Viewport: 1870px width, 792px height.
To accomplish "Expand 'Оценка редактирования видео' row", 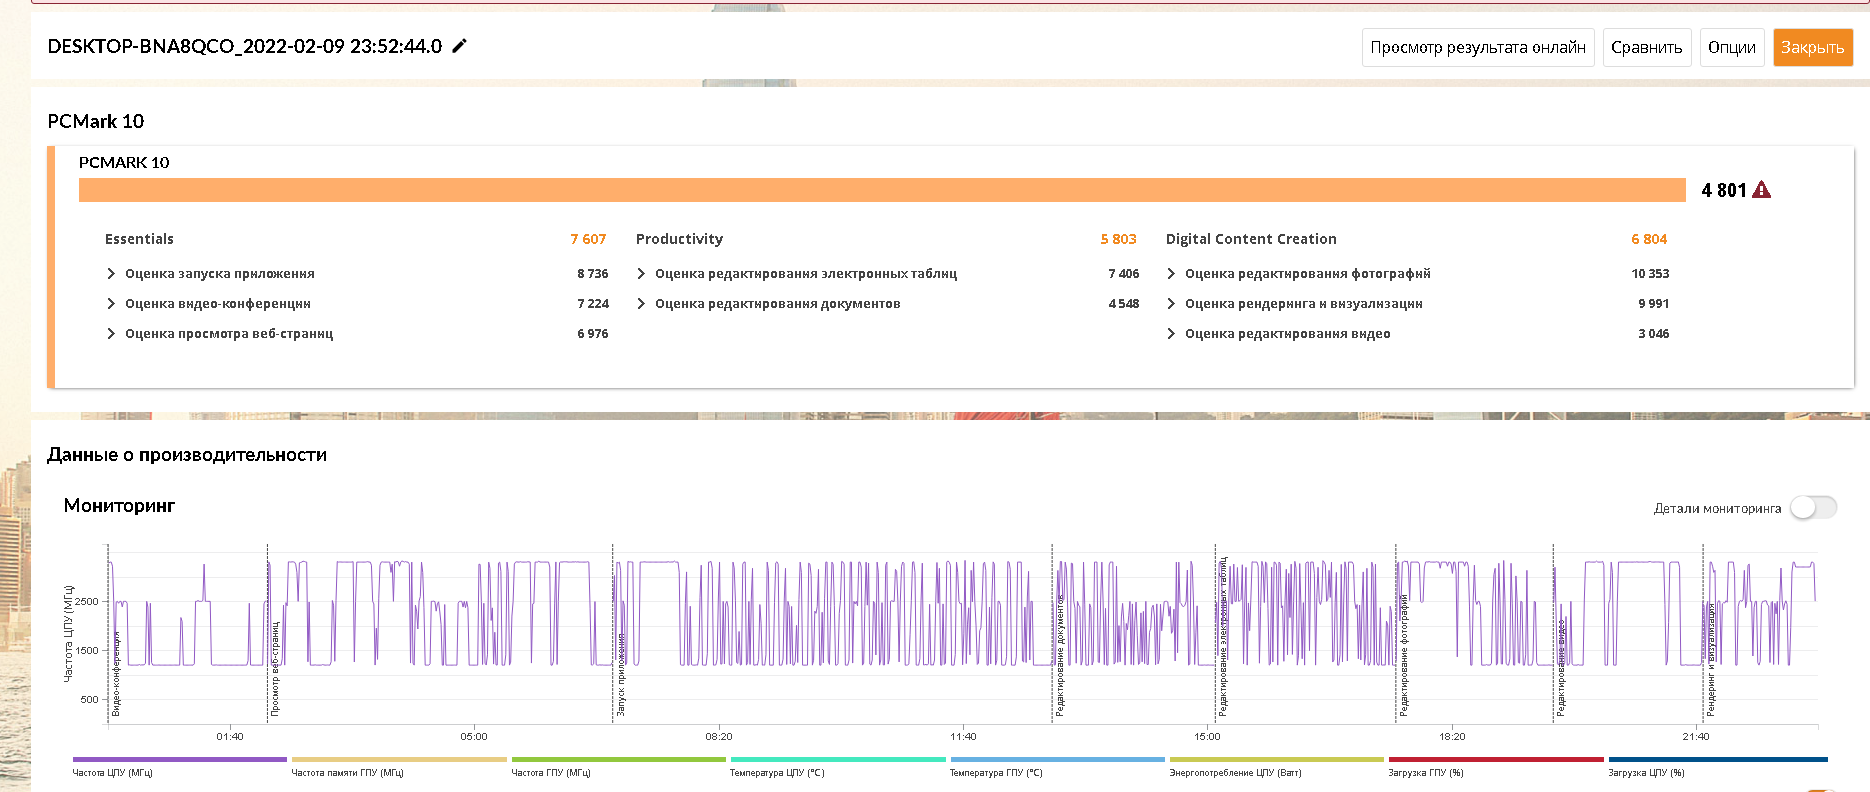I will click(x=1171, y=333).
